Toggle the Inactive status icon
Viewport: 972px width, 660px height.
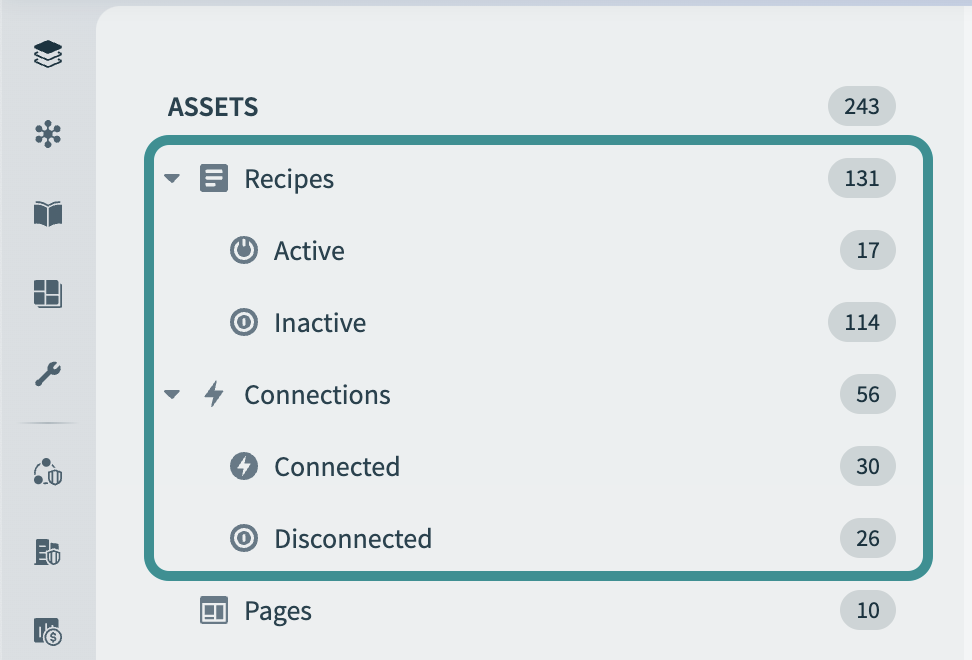[245, 322]
